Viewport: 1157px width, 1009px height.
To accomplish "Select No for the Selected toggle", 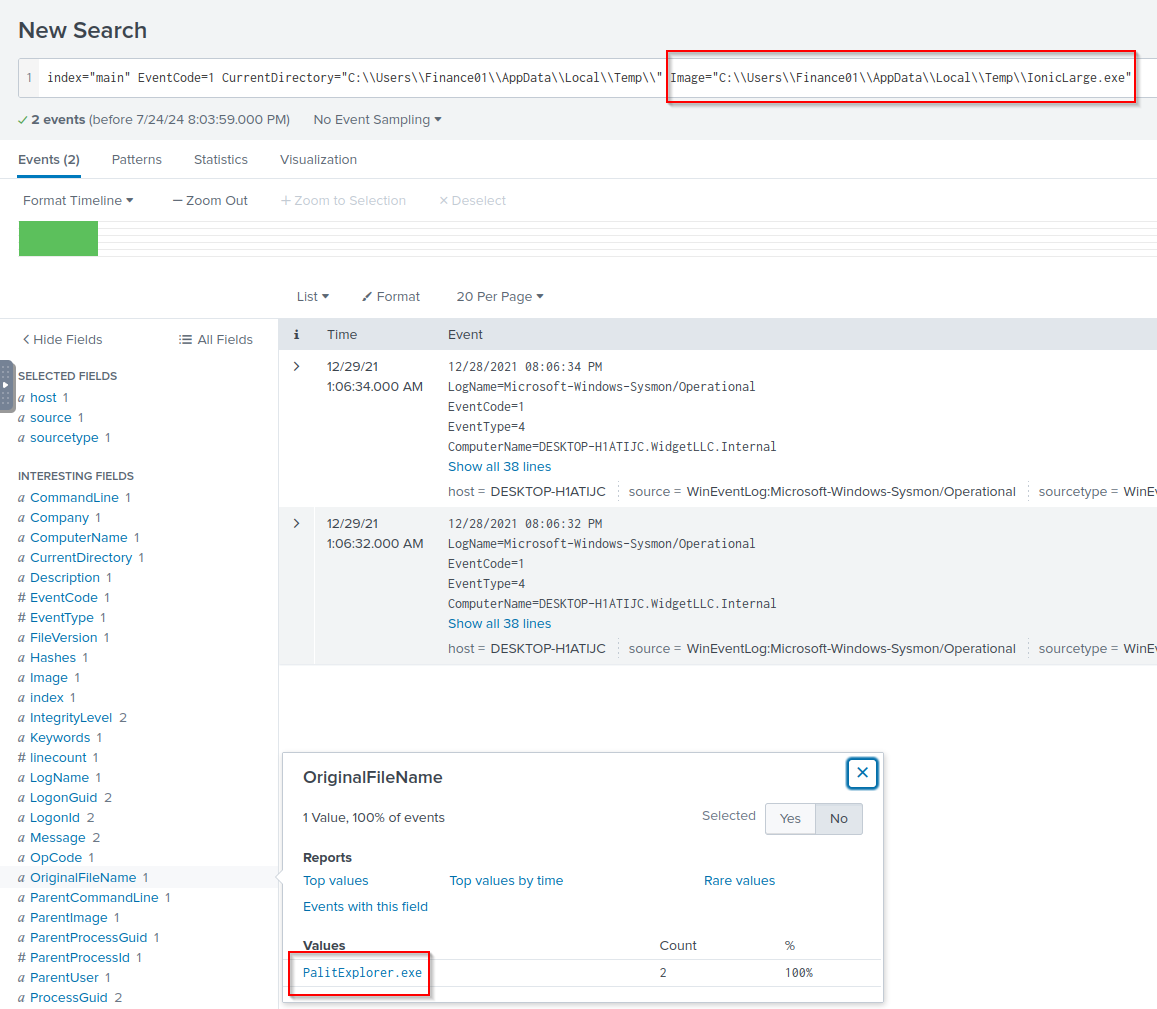I will (838, 818).
